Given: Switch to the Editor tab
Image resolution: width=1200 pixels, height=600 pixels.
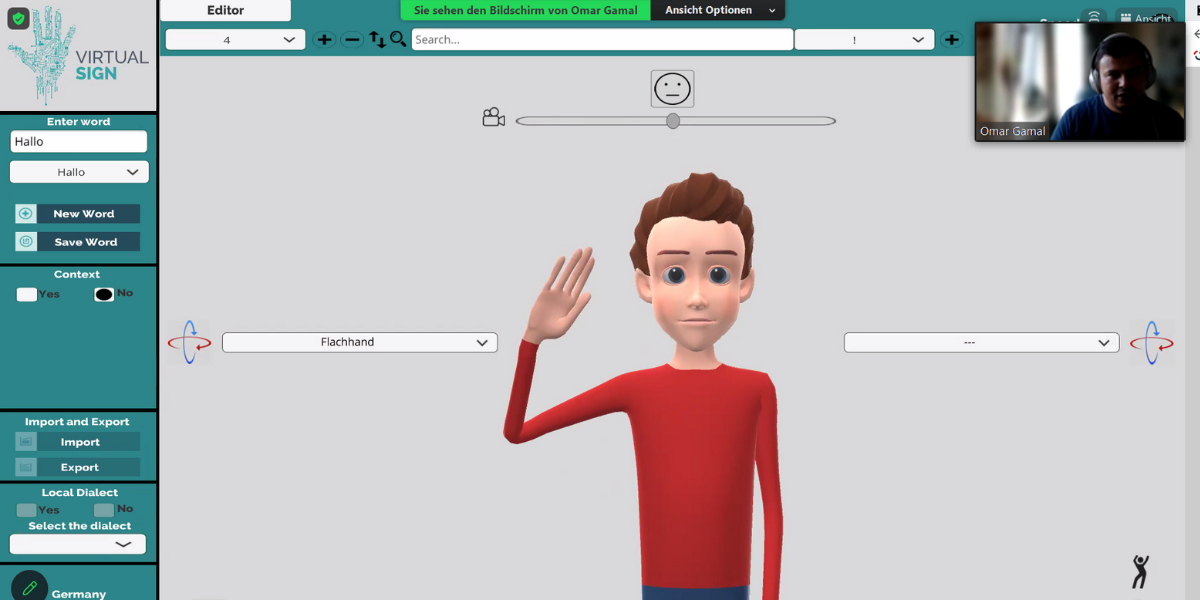Looking at the screenshot, I should coord(226,10).
